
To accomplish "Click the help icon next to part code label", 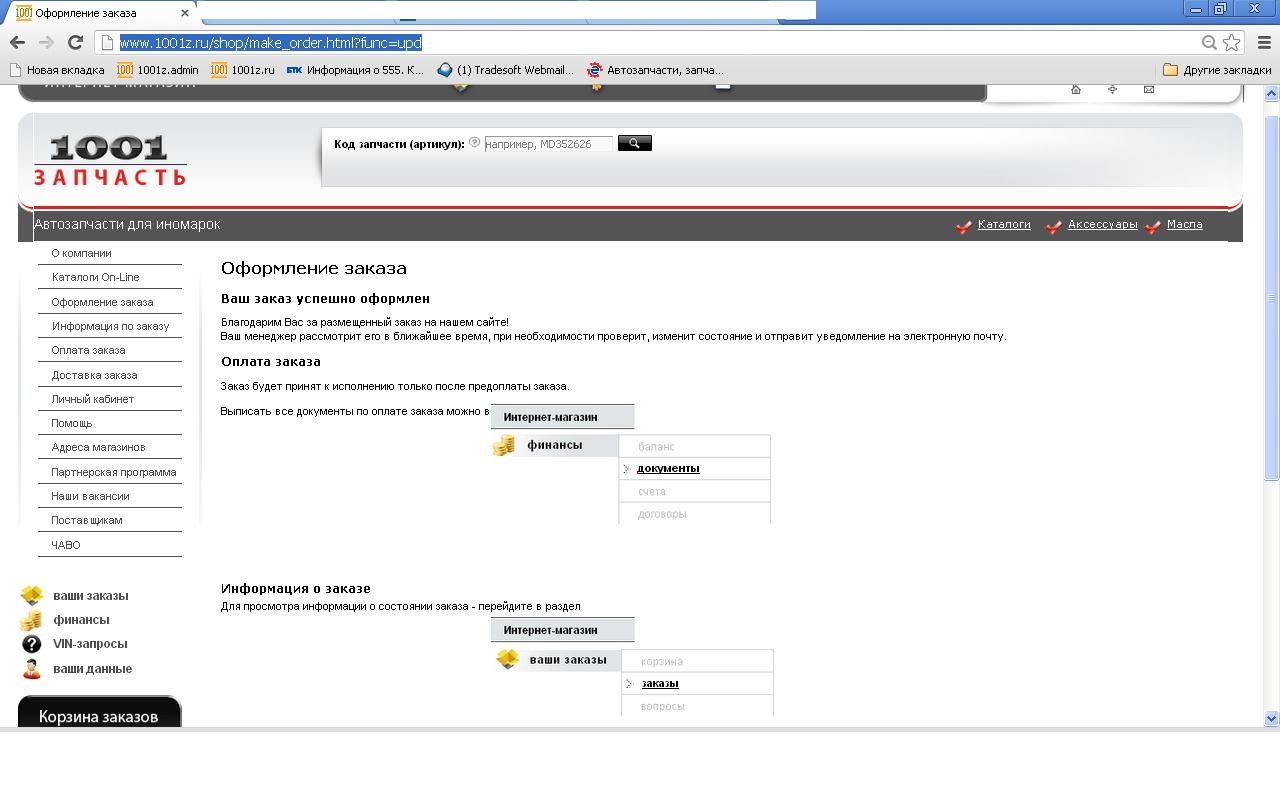I will [474, 143].
